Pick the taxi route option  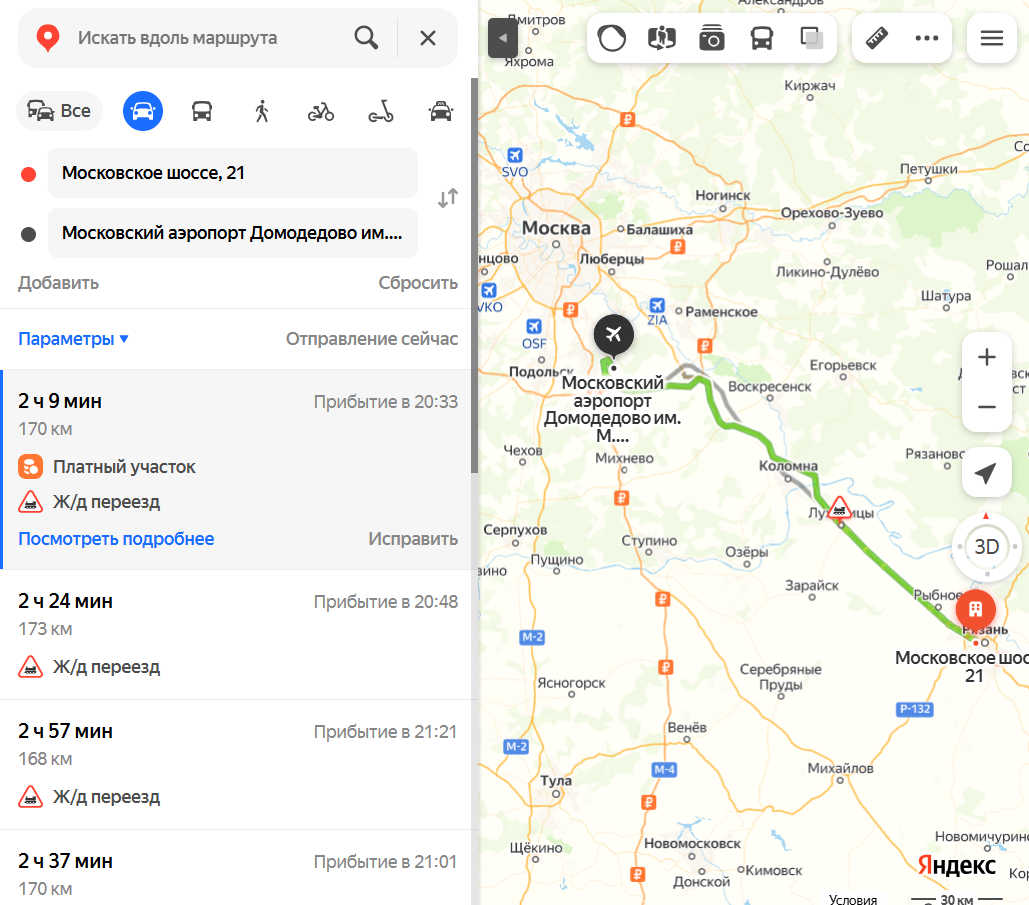pos(441,111)
